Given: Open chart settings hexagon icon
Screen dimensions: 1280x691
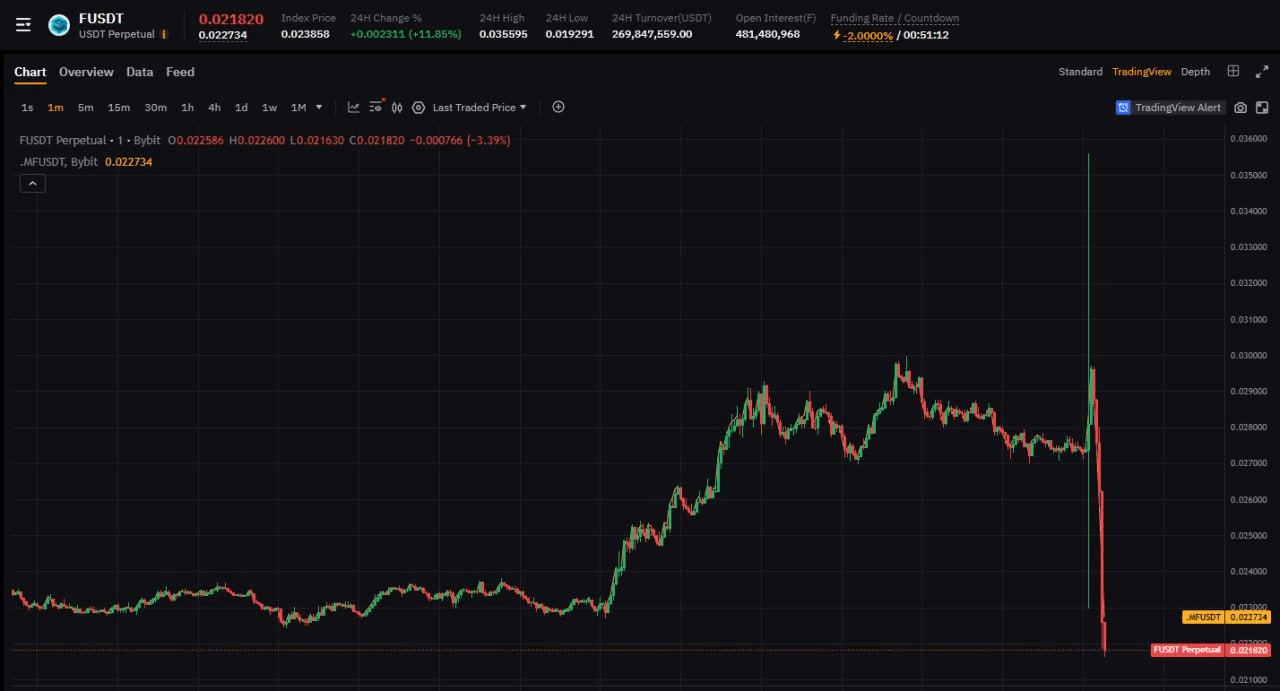Looking at the screenshot, I should pos(418,107).
